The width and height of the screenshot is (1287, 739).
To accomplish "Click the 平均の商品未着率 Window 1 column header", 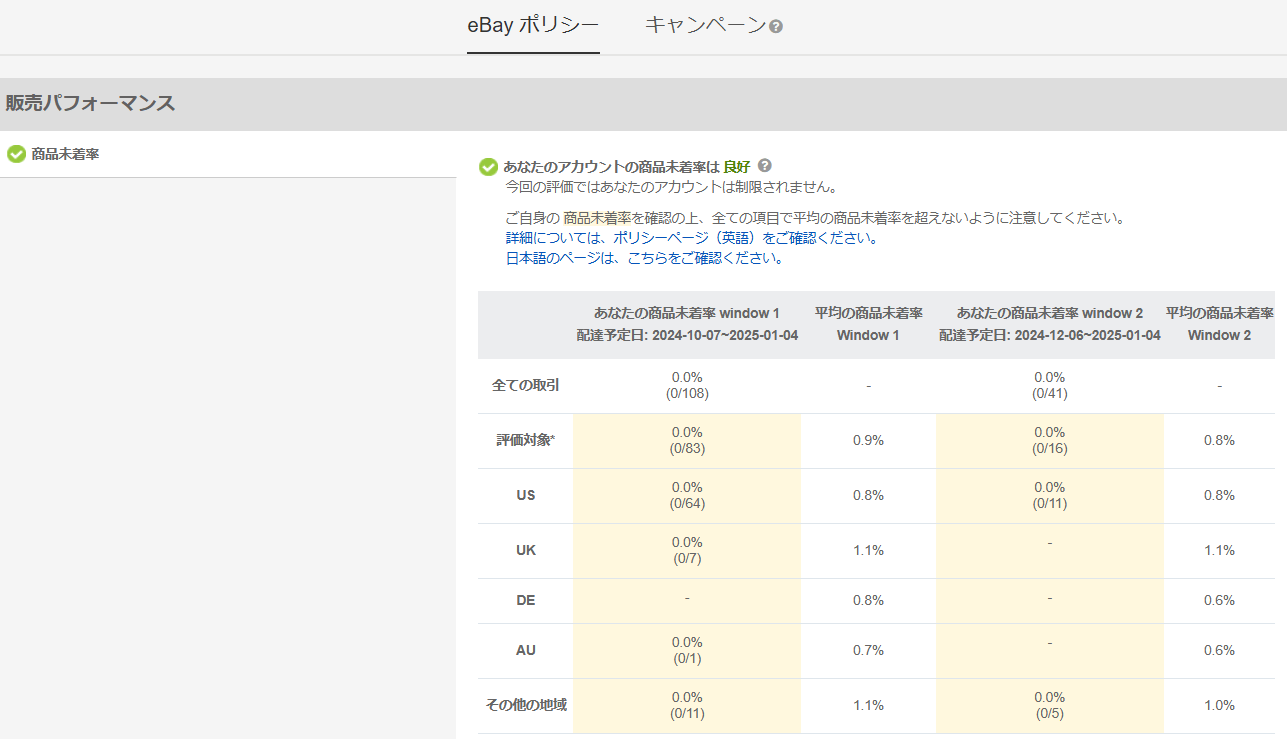I will 868,324.
